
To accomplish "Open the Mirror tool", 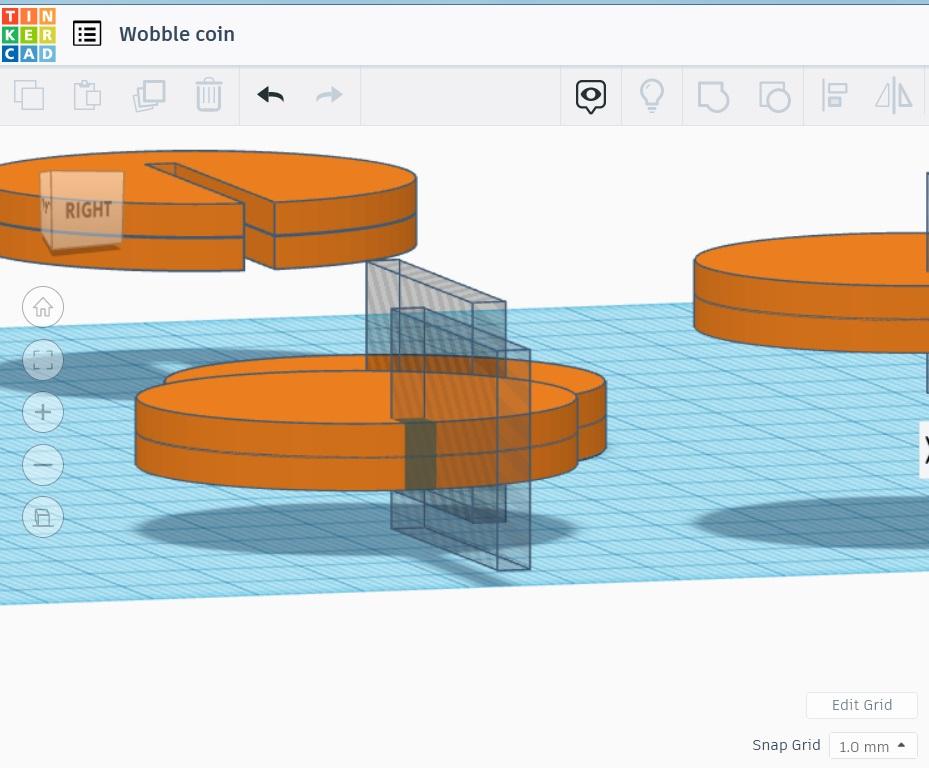I will (x=893, y=95).
